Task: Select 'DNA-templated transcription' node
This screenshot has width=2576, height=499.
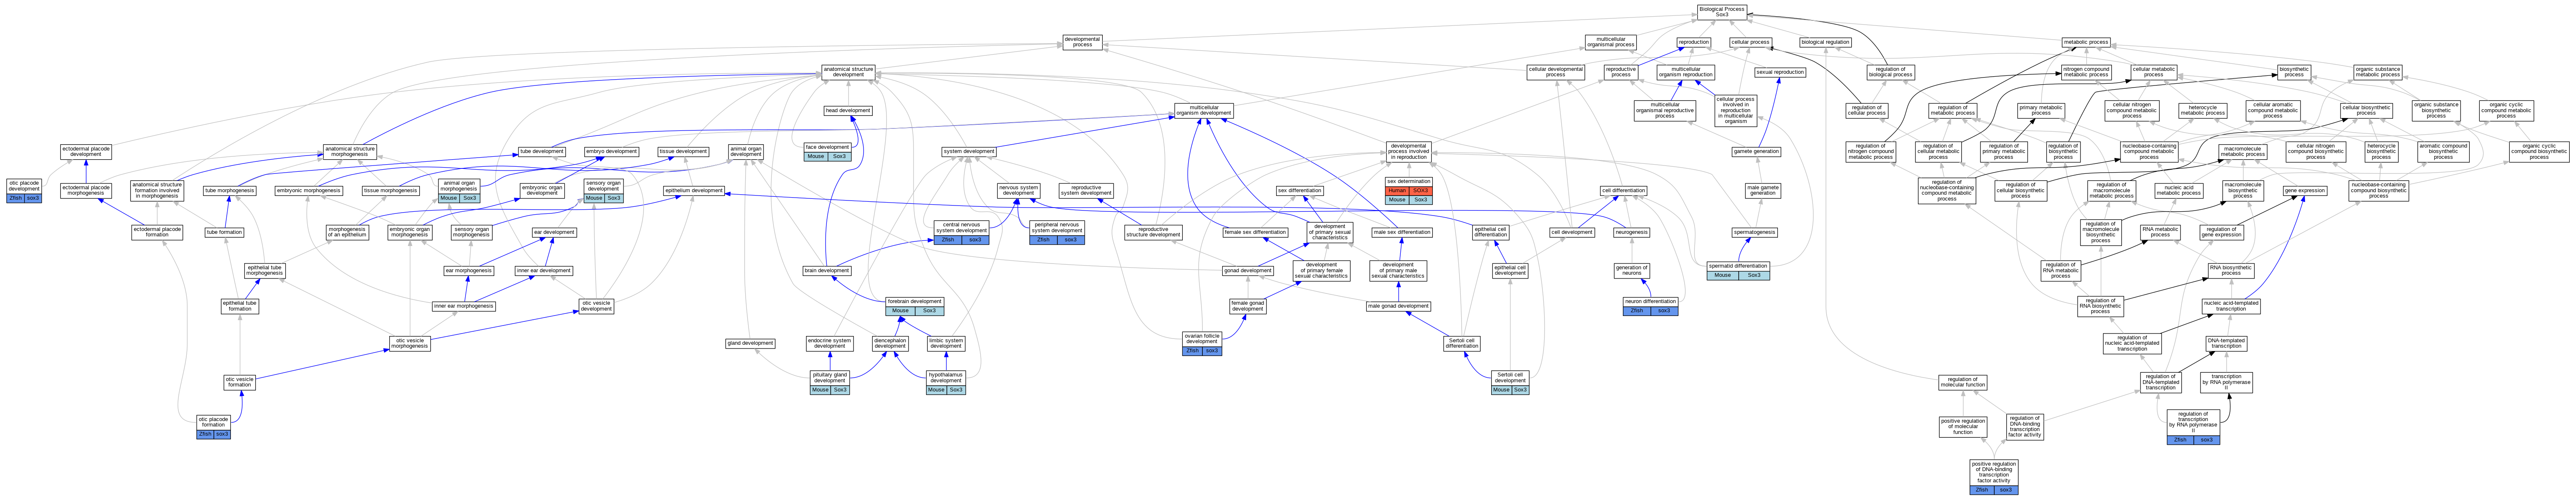Action: coord(2226,343)
